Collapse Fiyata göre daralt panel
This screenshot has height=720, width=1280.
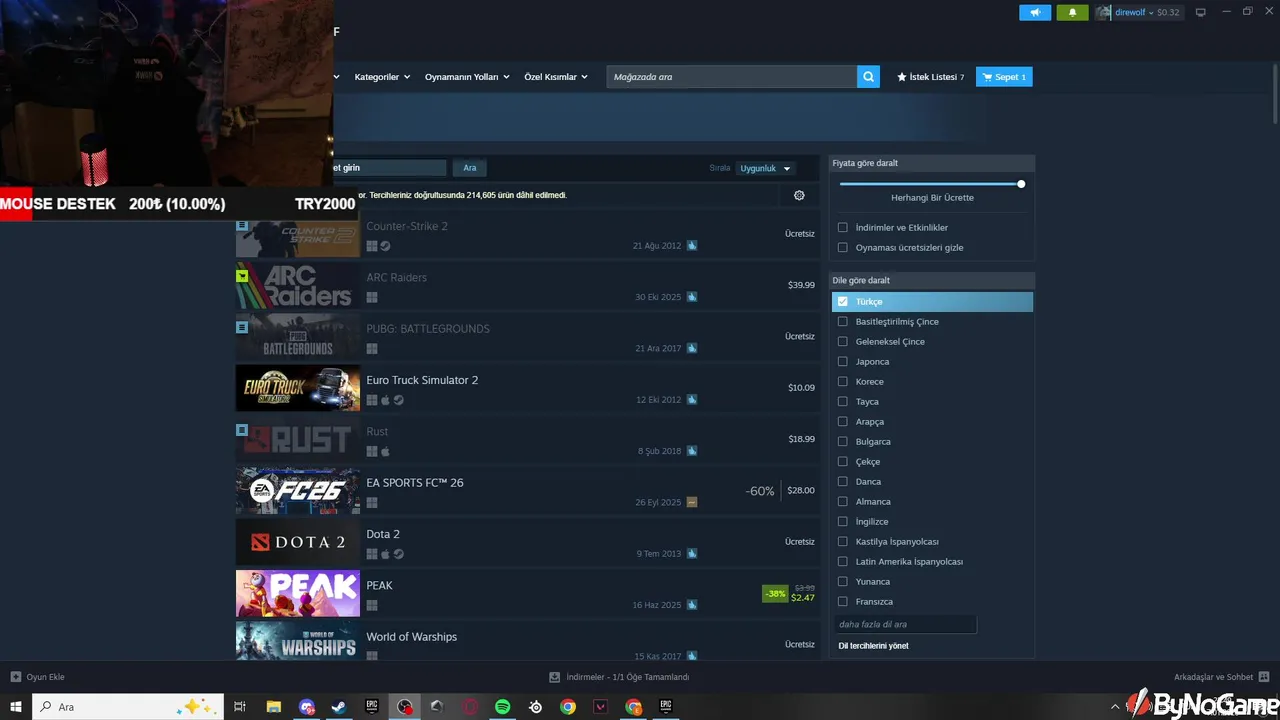pos(932,162)
